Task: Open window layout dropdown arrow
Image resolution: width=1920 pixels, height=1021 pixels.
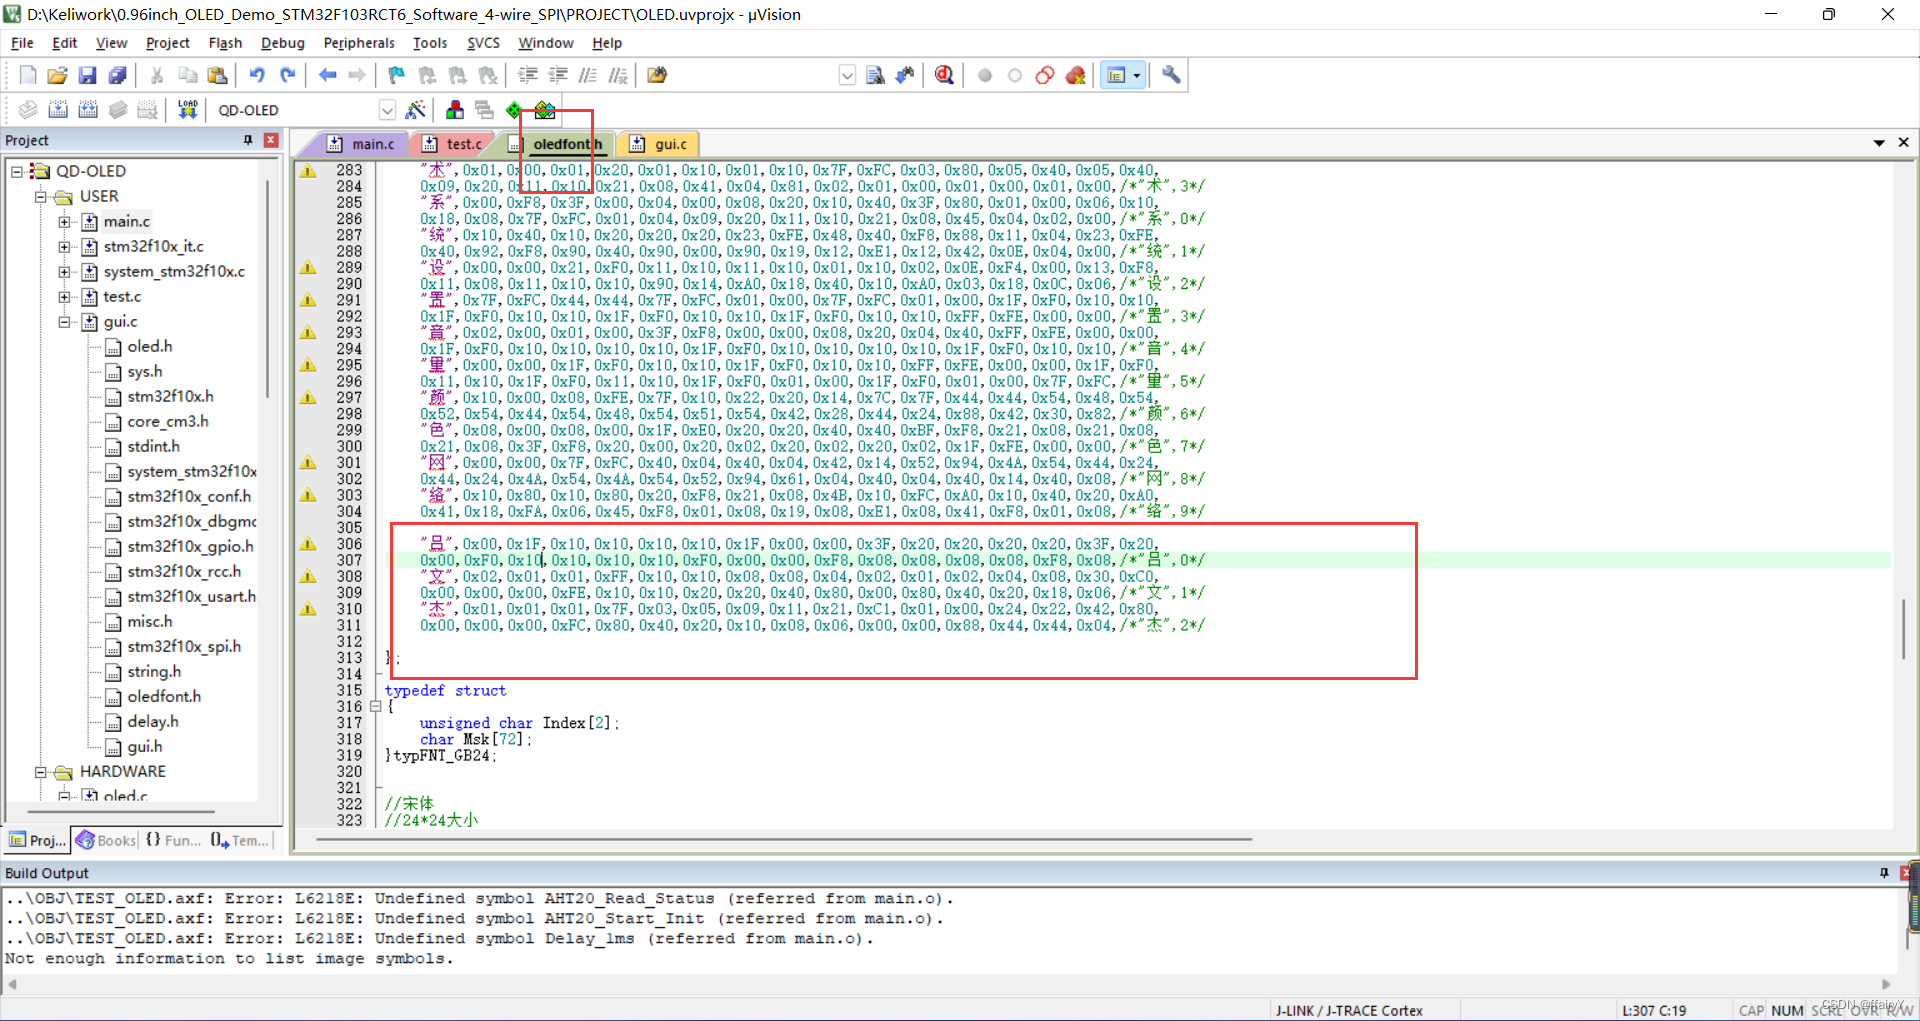Action: [x=1137, y=75]
